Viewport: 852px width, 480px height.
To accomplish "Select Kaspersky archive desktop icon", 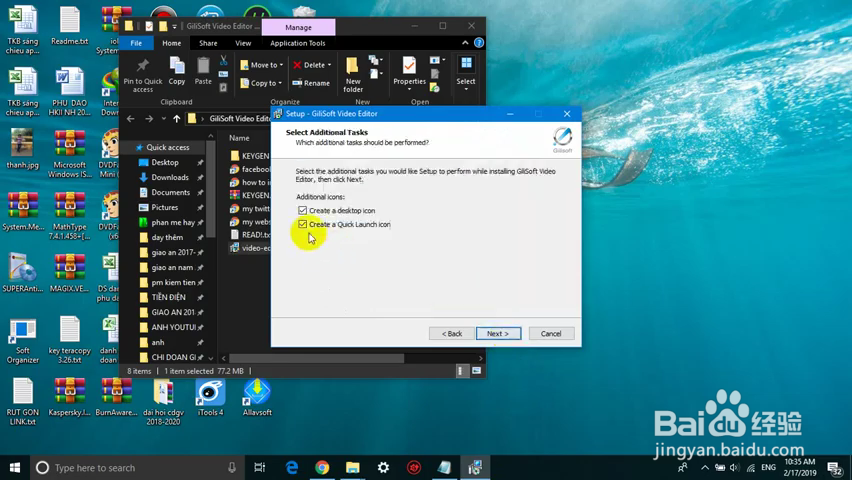I will pos(70,397).
